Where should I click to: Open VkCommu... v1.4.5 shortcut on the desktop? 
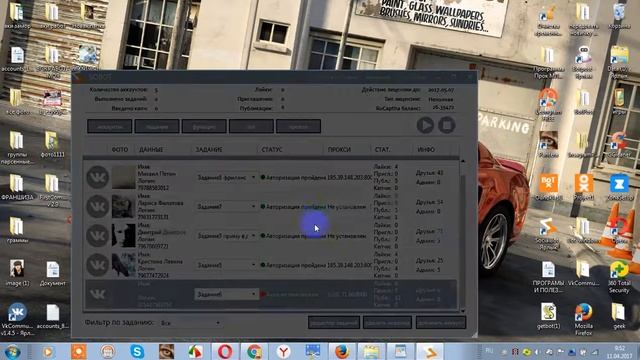17,319
